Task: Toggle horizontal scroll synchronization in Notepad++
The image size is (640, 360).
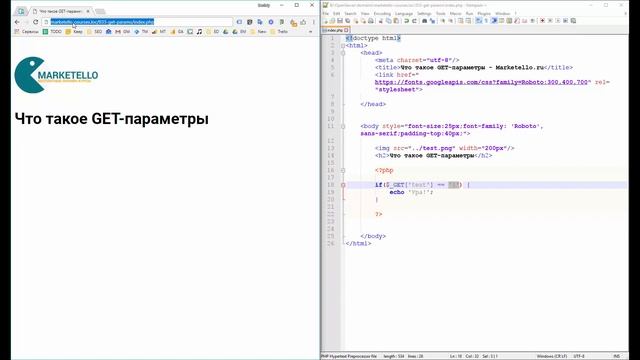Action: (468, 21)
